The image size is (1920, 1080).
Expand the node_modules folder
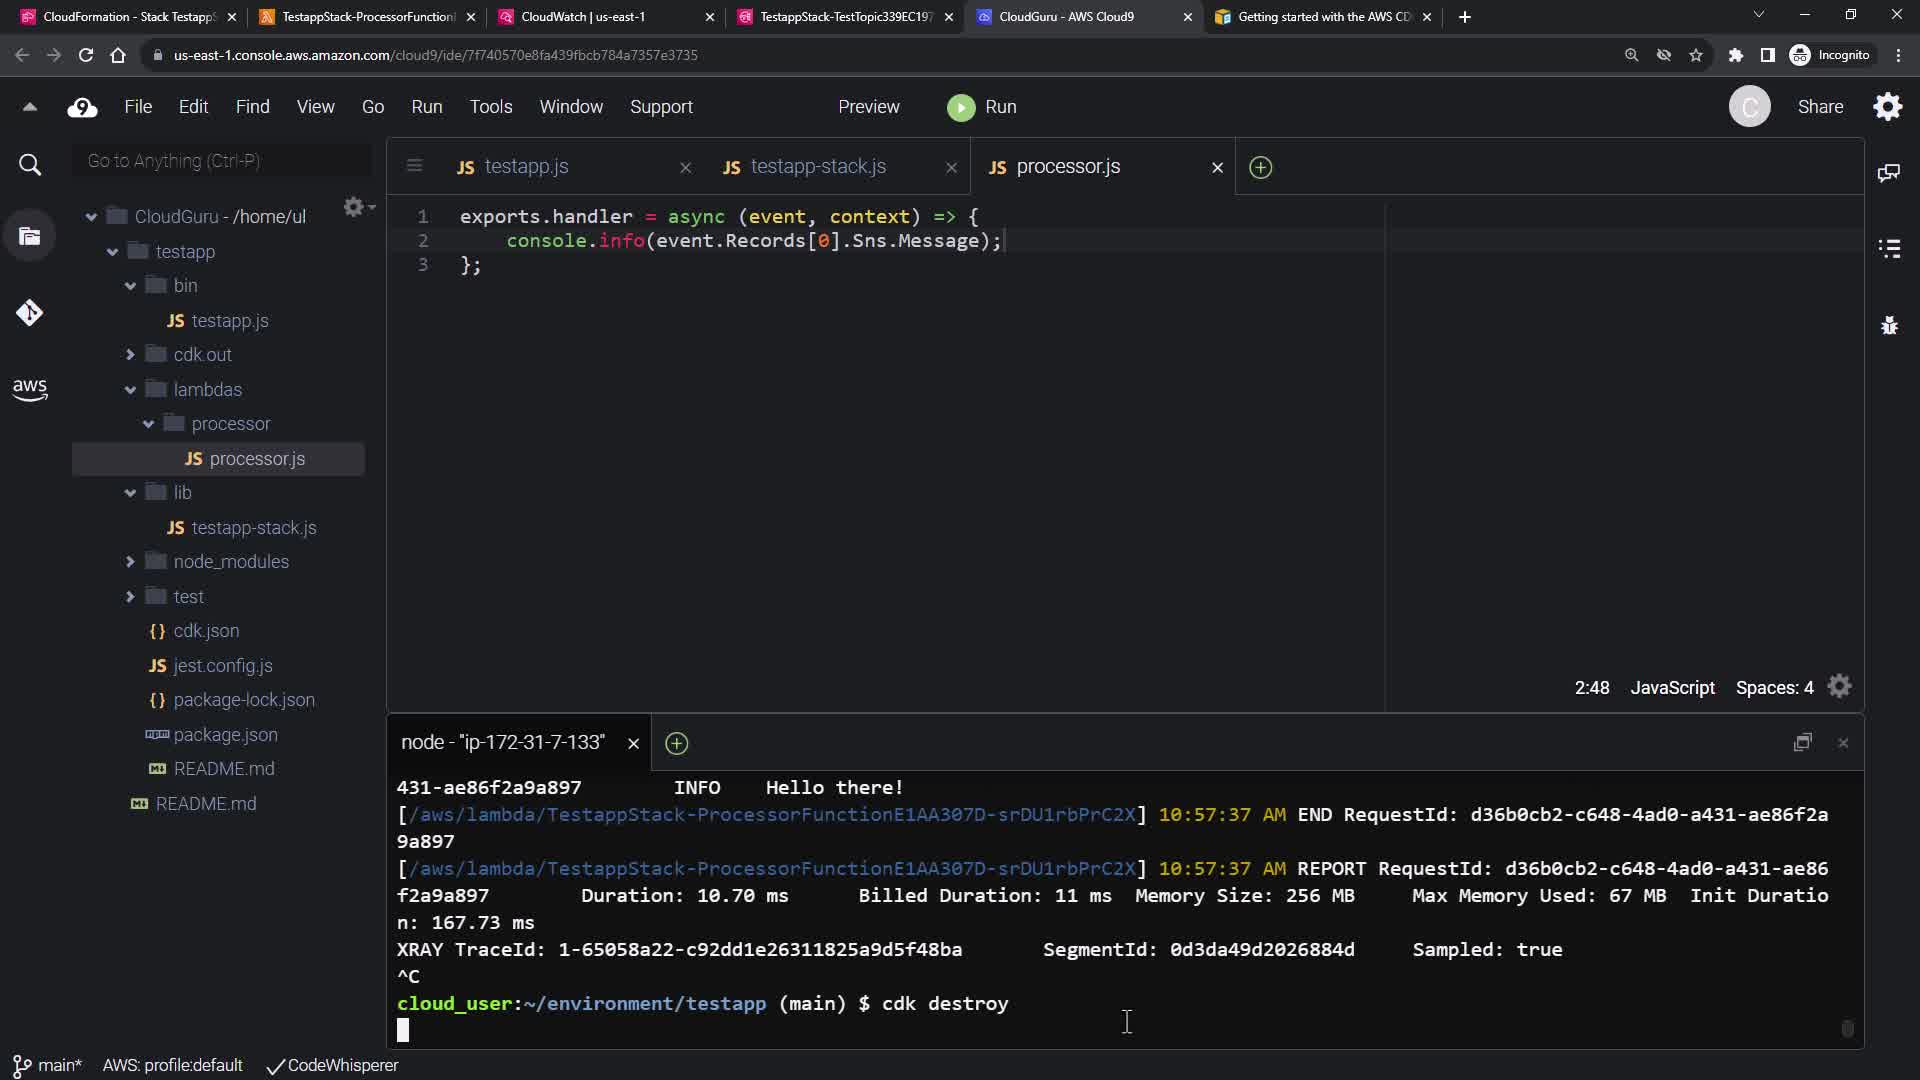click(130, 562)
